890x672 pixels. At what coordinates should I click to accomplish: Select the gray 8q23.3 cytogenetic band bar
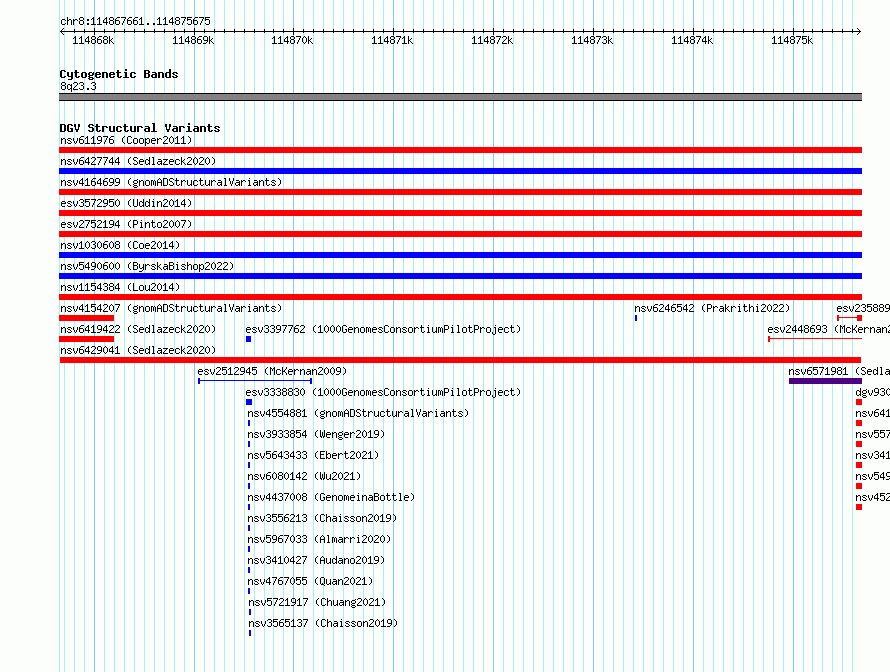460,97
